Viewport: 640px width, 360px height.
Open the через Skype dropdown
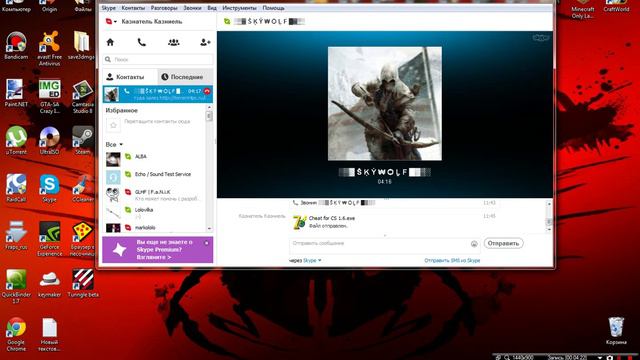[x=312, y=260]
